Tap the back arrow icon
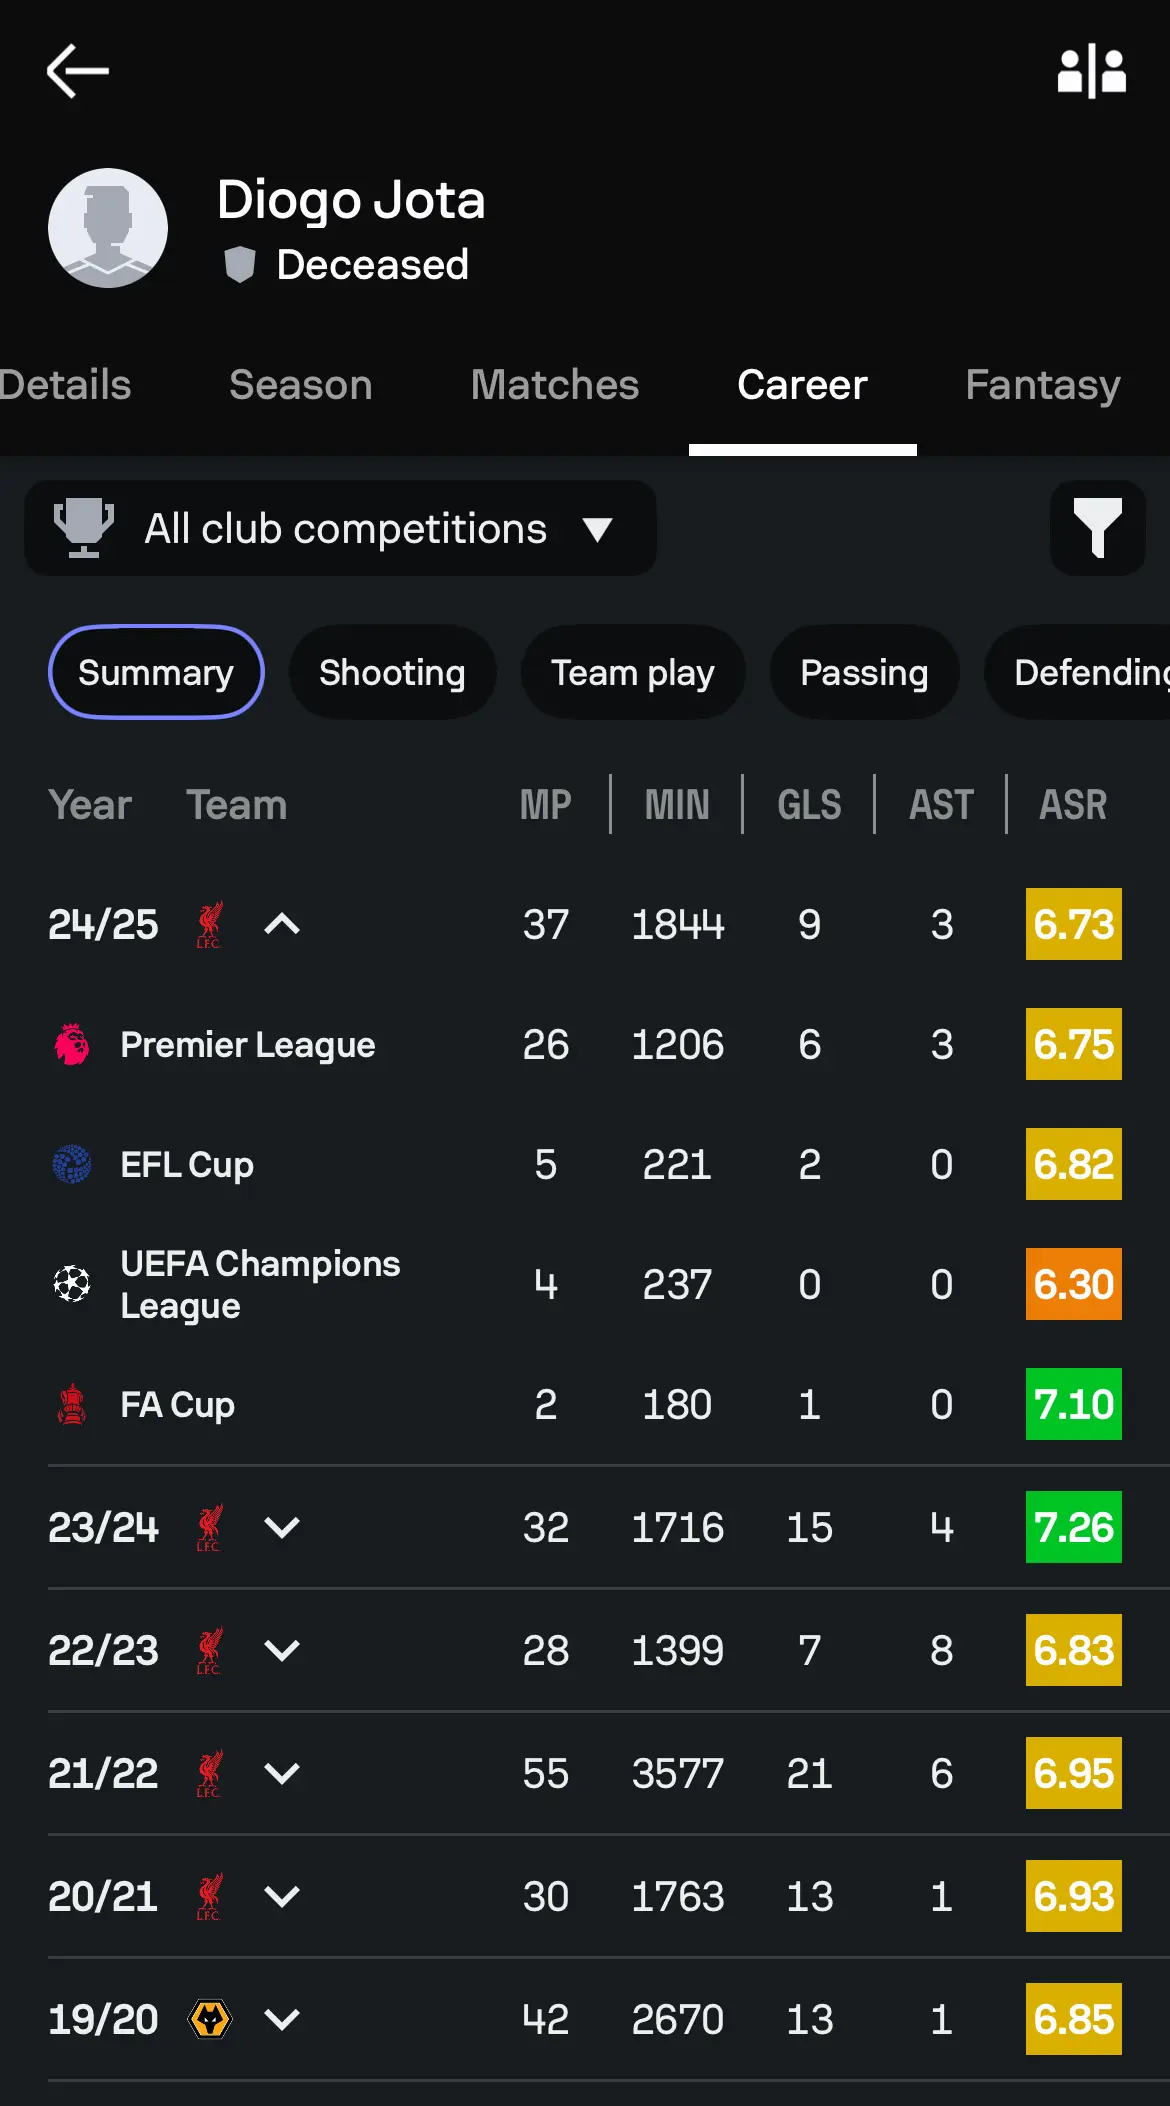Screen dimensions: 1170x2106 [x=77, y=70]
